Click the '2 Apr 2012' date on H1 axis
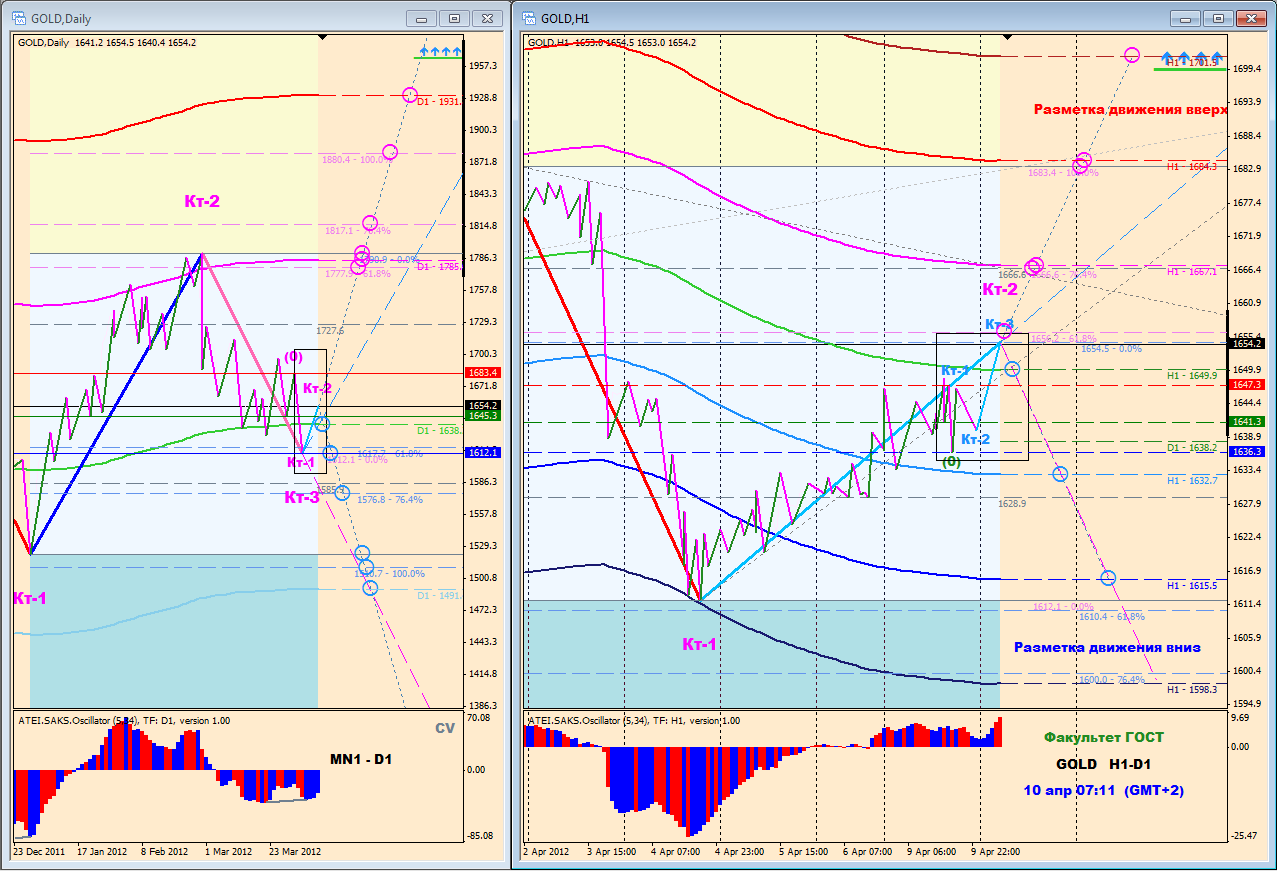 pyautogui.click(x=546, y=852)
